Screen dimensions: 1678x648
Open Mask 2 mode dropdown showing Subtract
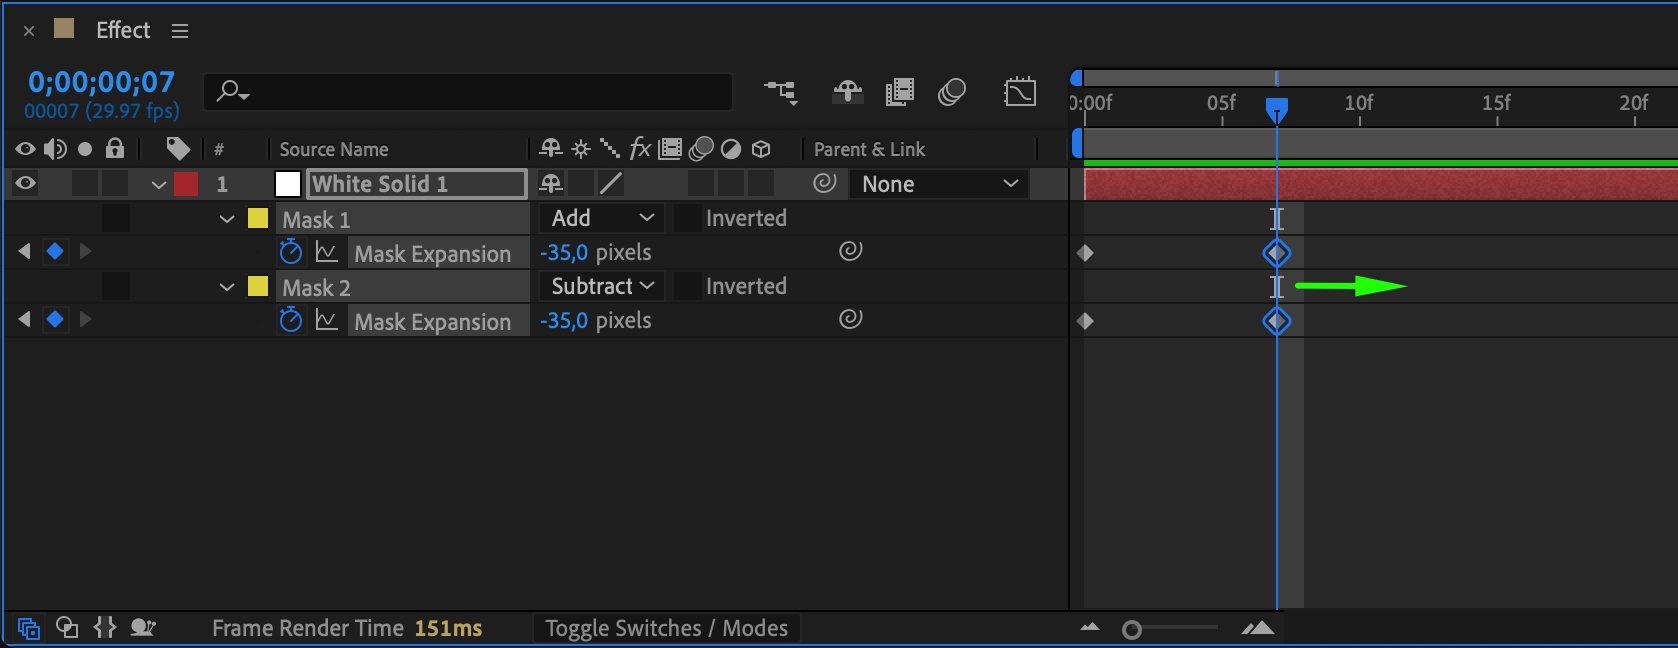click(x=601, y=286)
